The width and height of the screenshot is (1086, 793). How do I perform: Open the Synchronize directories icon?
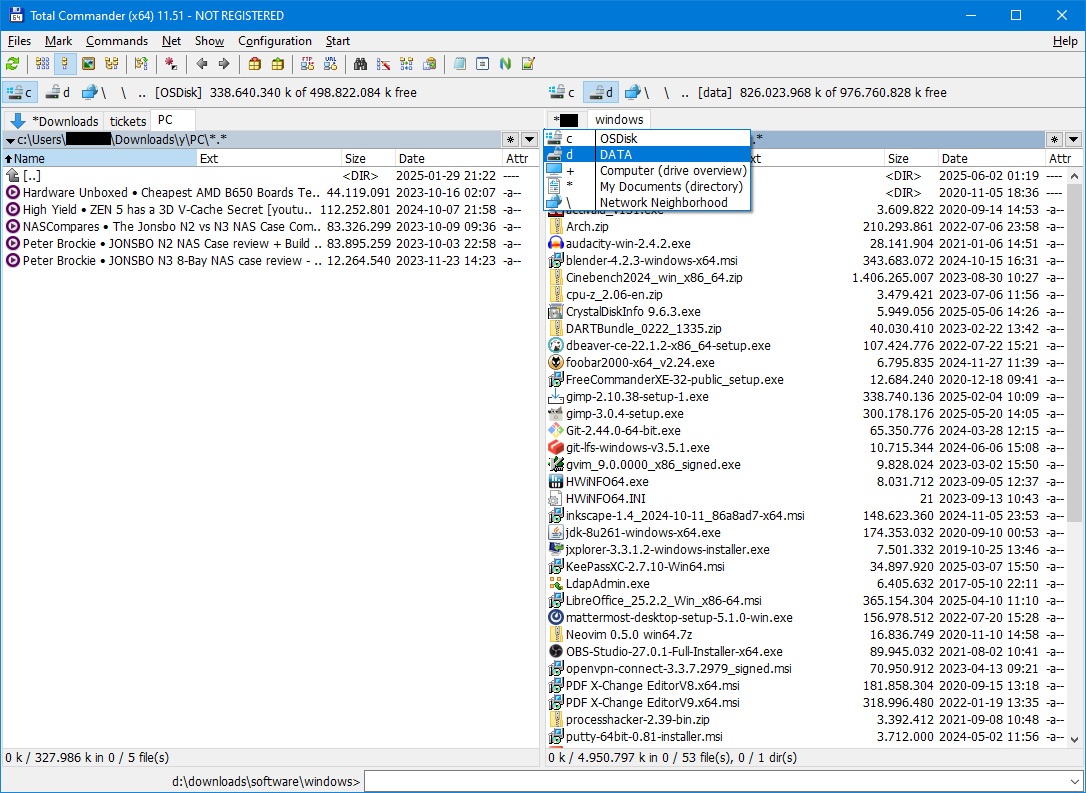tap(407, 64)
